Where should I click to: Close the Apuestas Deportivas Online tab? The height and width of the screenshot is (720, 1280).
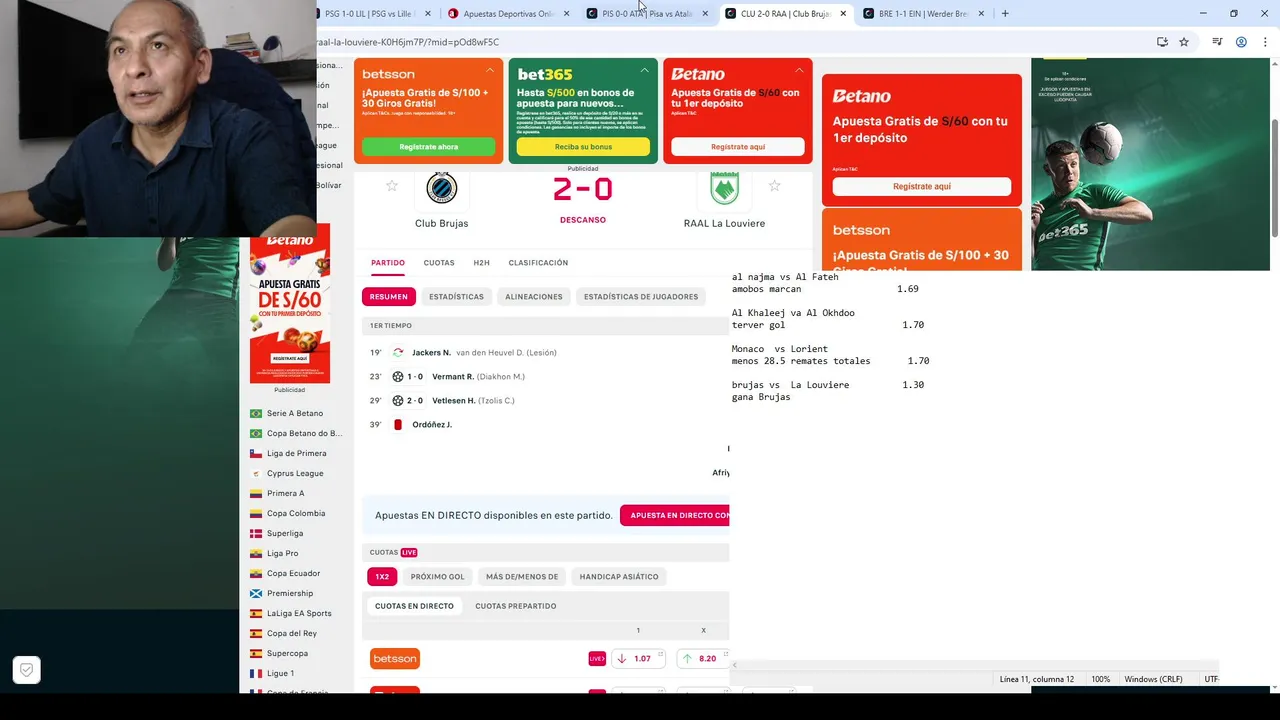point(567,14)
